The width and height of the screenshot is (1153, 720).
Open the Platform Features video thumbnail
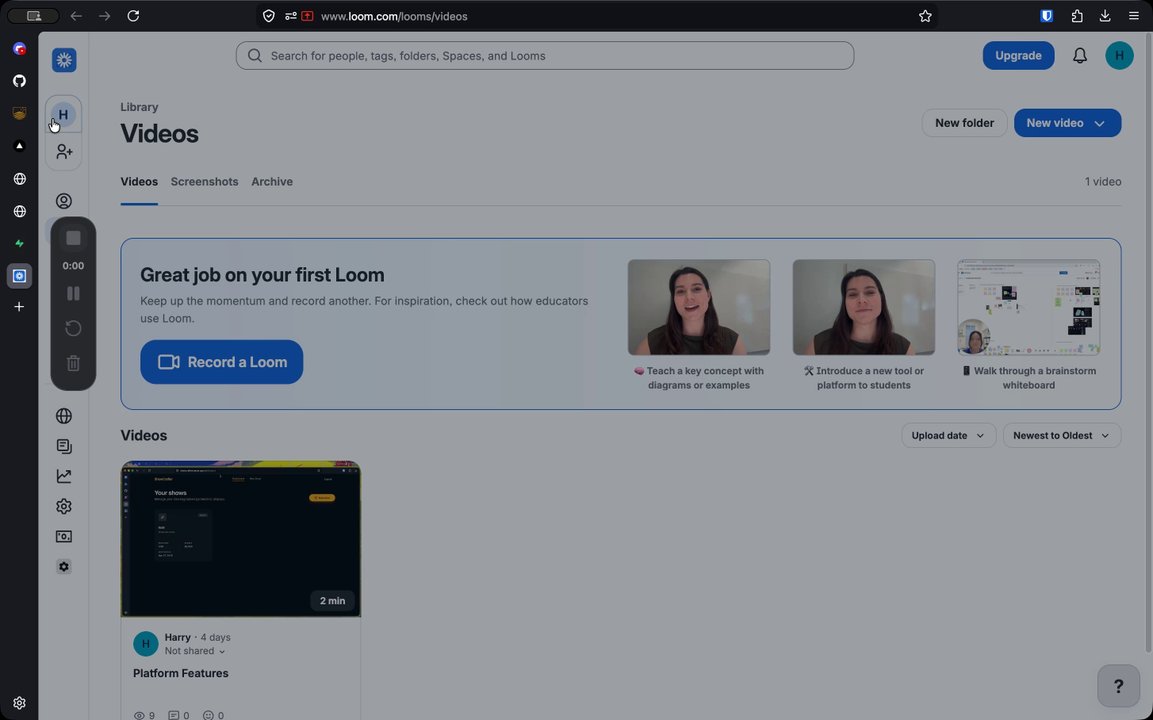(x=240, y=539)
